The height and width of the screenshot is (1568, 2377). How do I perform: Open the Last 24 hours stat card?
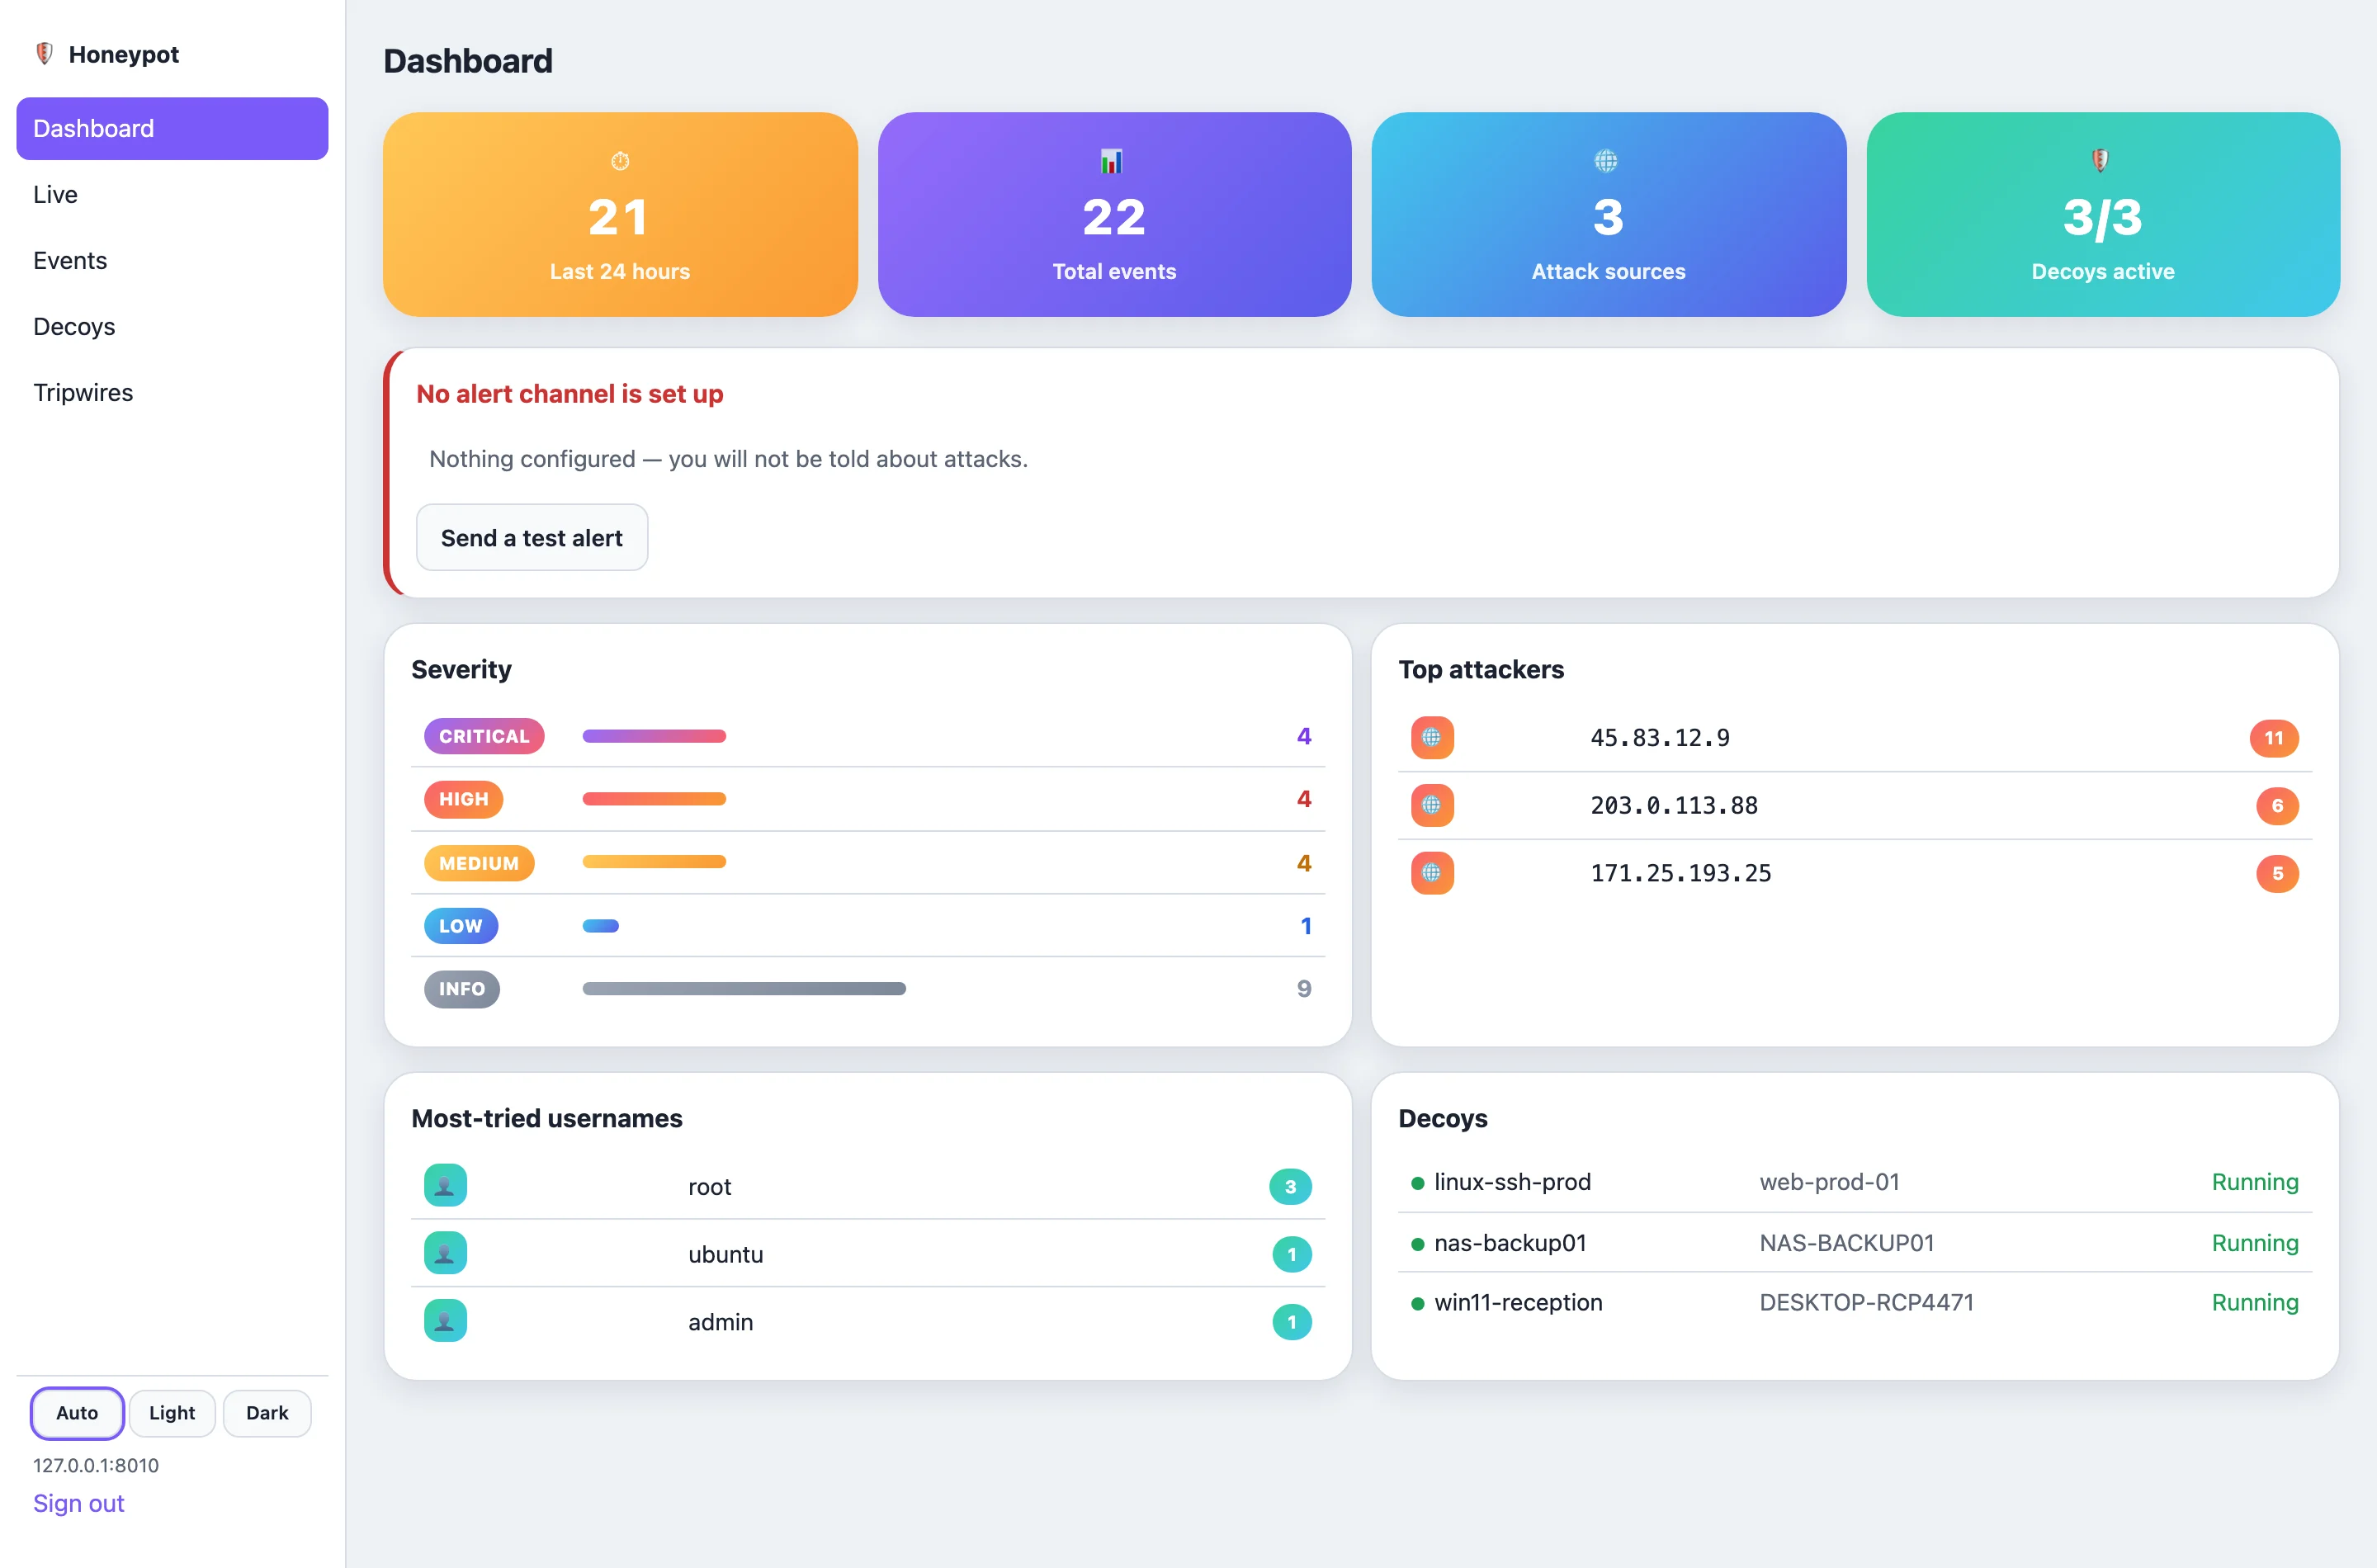pyautogui.click(x=620, y=214)
